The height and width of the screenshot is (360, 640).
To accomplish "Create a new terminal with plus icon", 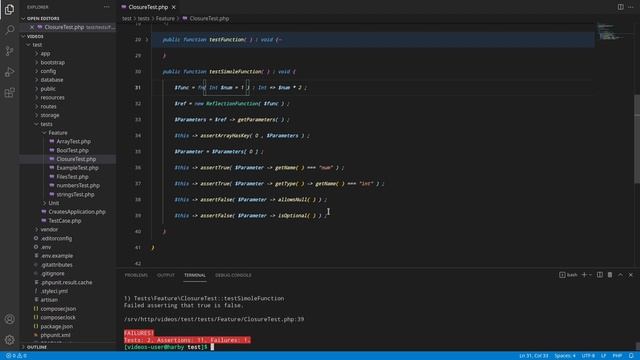I will tap(584, 275).
